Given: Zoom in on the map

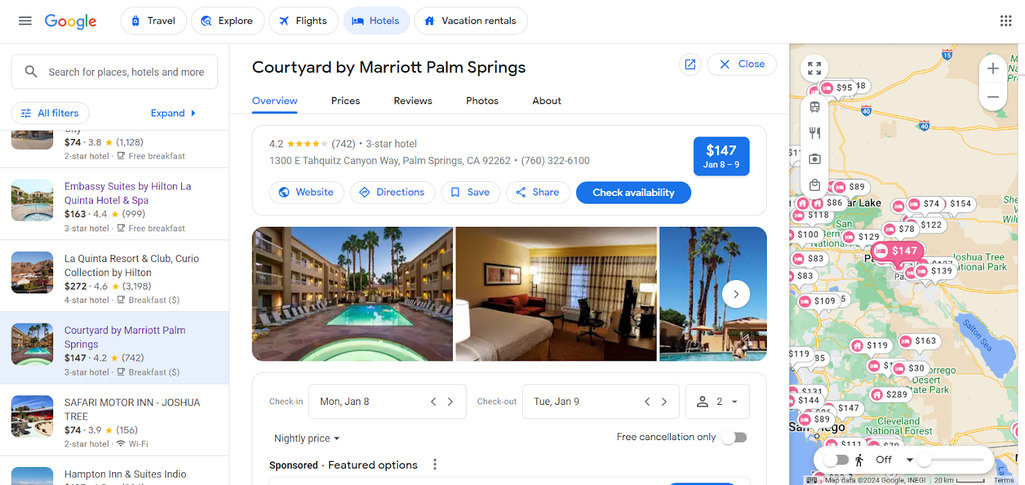Looking at the screenshot, I should [x=992, y=69].
